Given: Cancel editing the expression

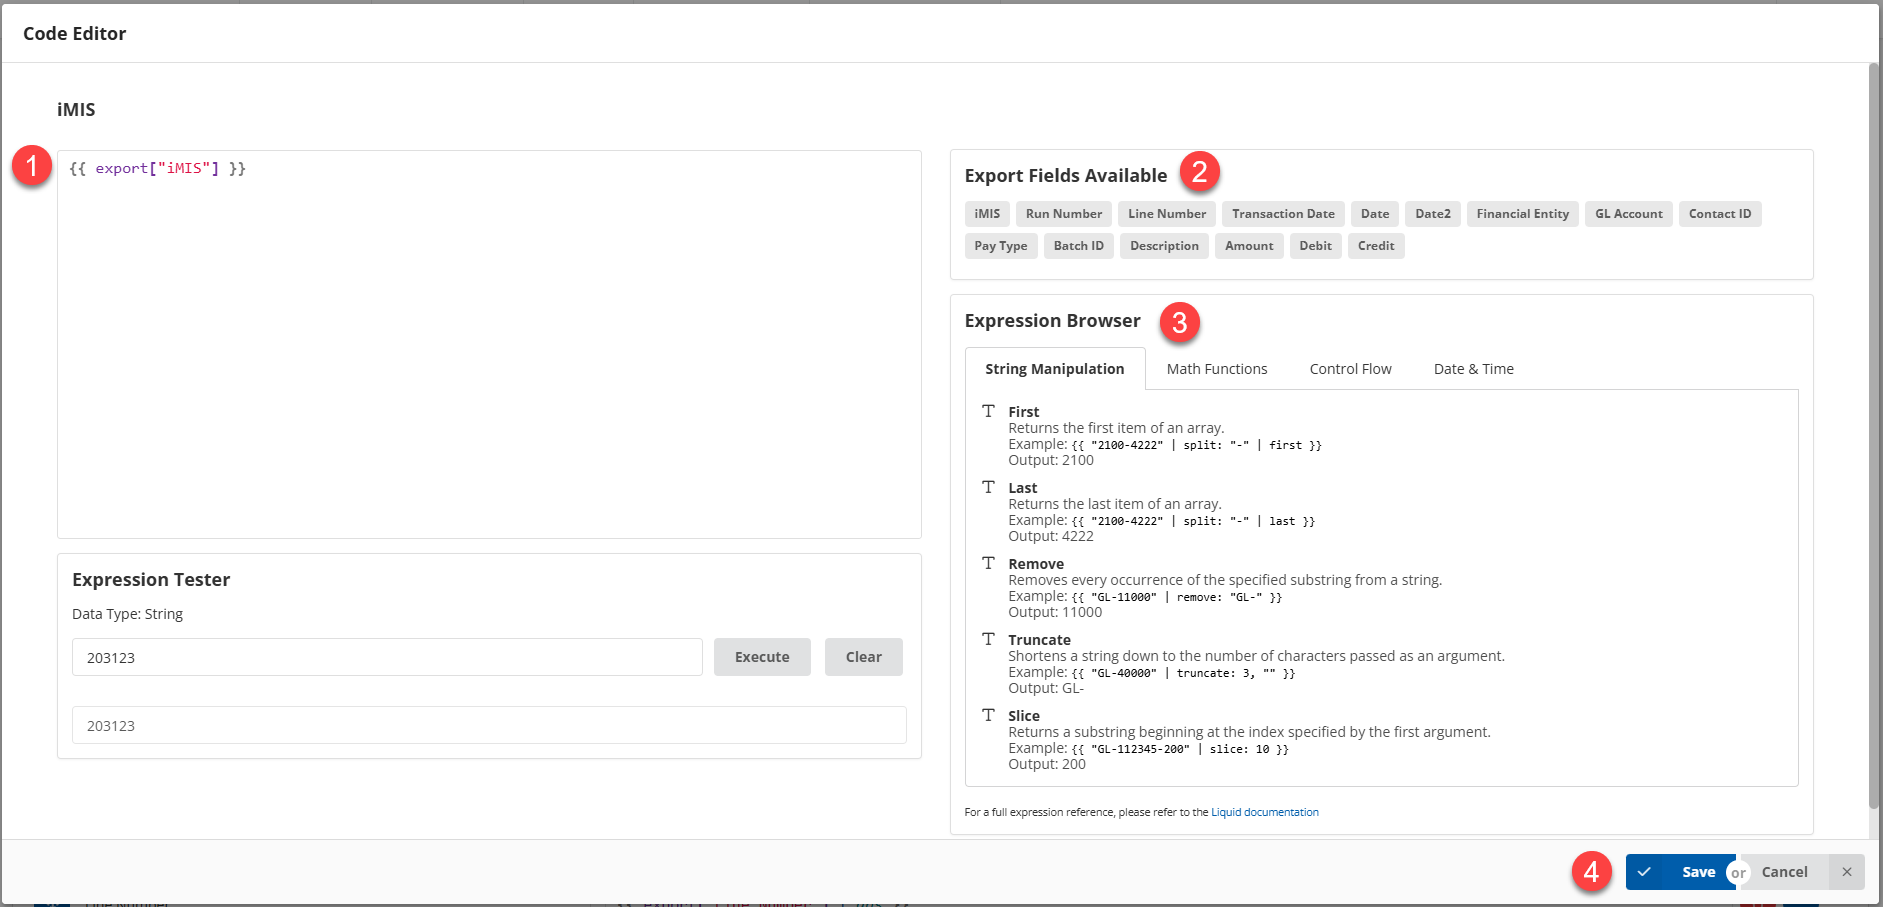Looking at the screenshot, I should 1784,872.
